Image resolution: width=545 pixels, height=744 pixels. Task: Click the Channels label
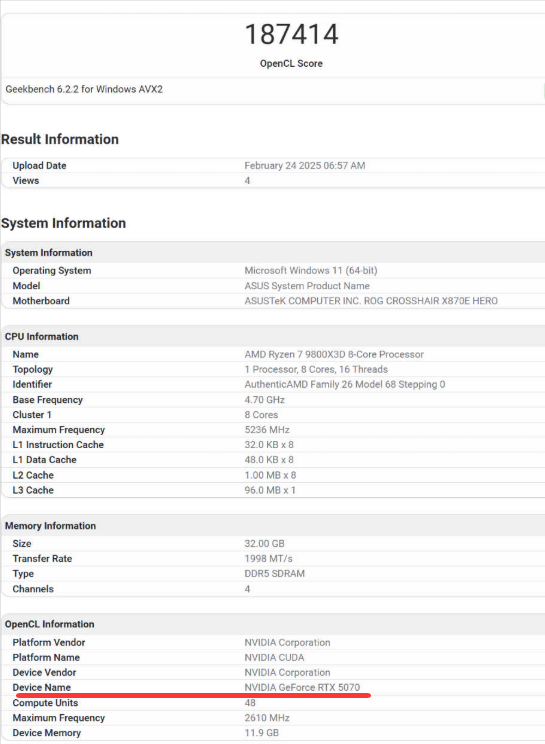[x=33, y=589]
